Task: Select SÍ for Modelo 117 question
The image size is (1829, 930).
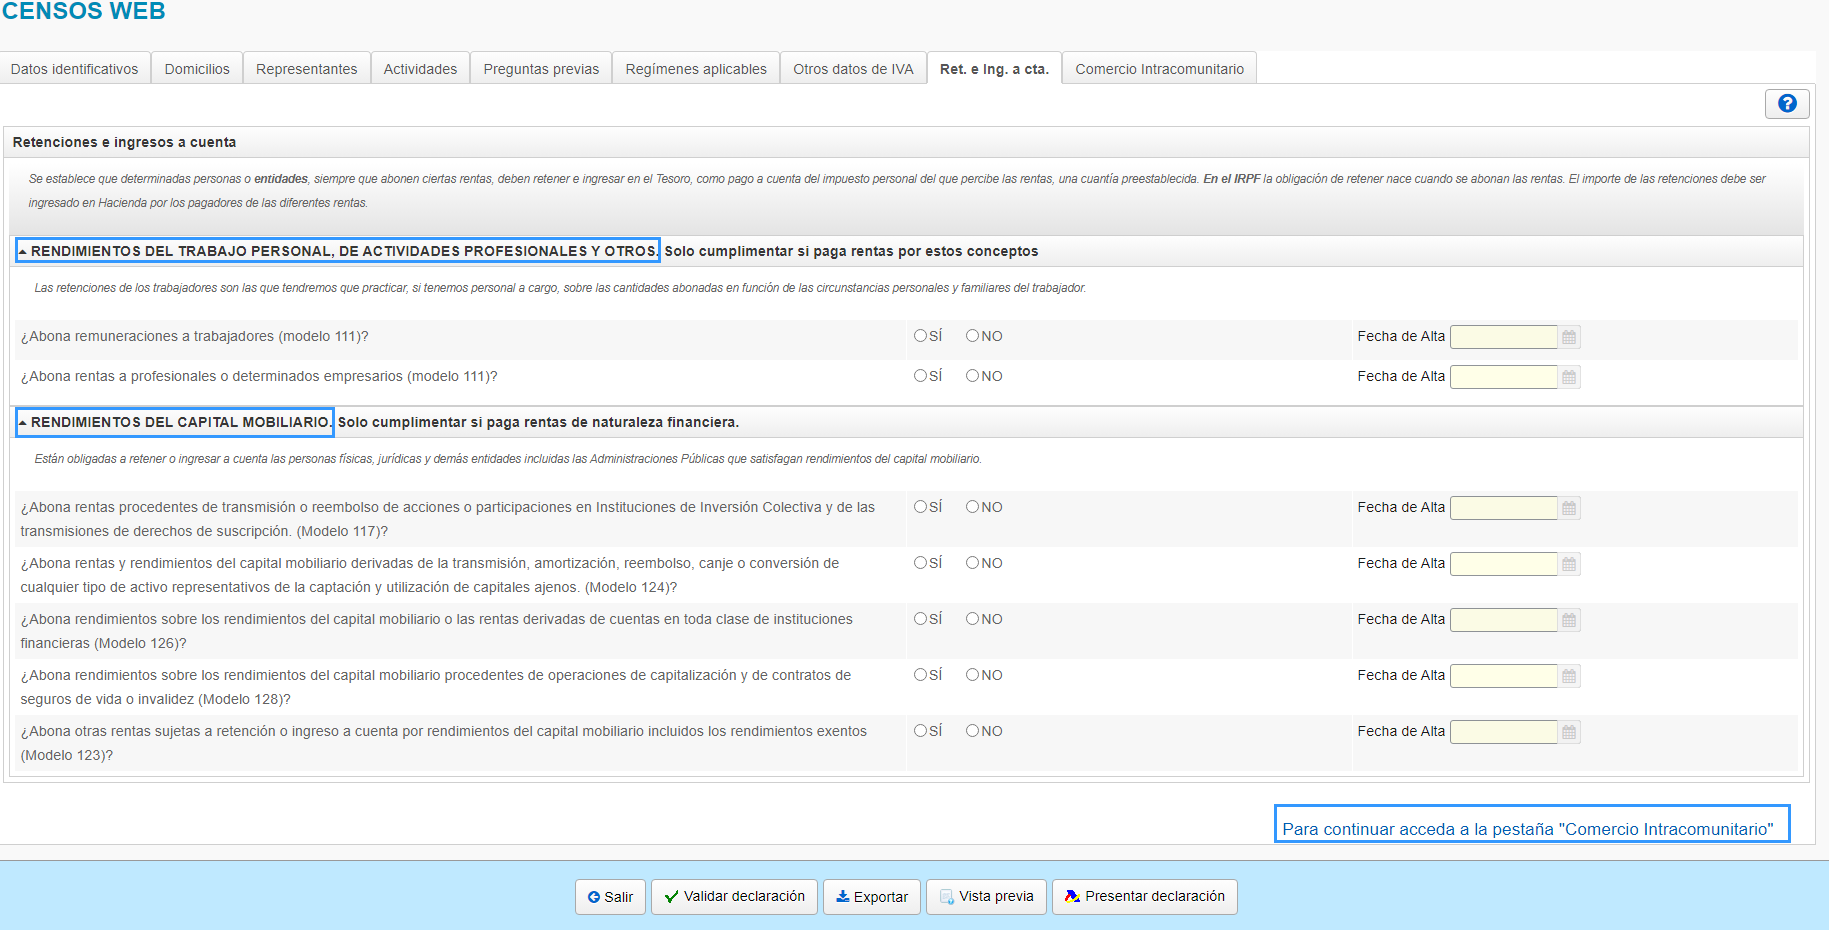Action: (920, 507)
